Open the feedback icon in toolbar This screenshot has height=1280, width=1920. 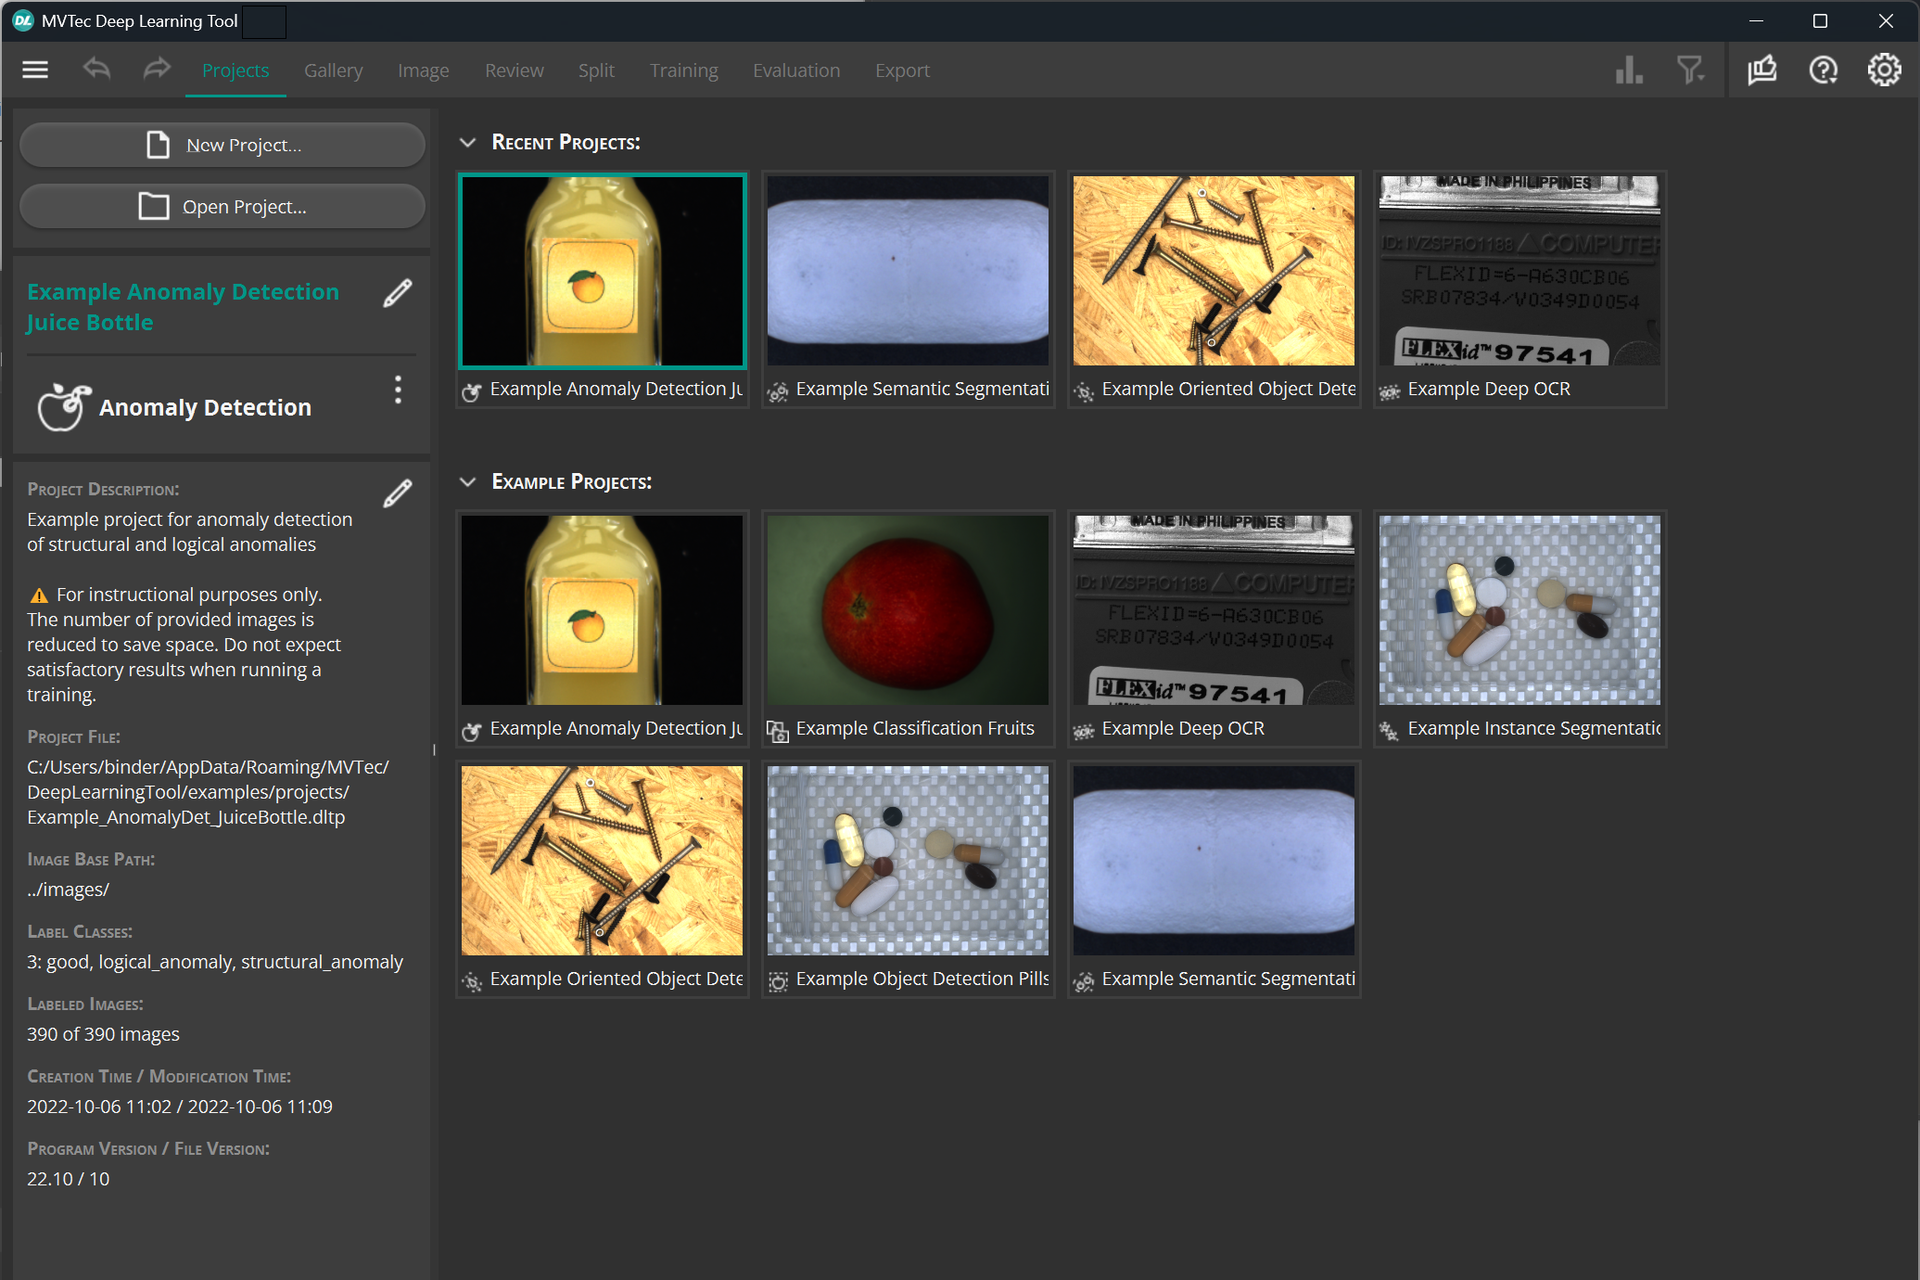pos(1762,70)
